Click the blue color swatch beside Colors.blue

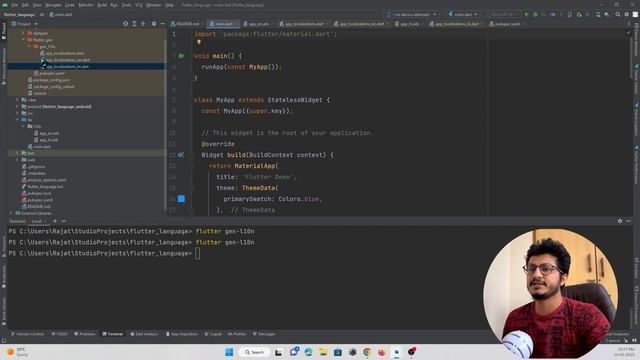tap(181, 199)
